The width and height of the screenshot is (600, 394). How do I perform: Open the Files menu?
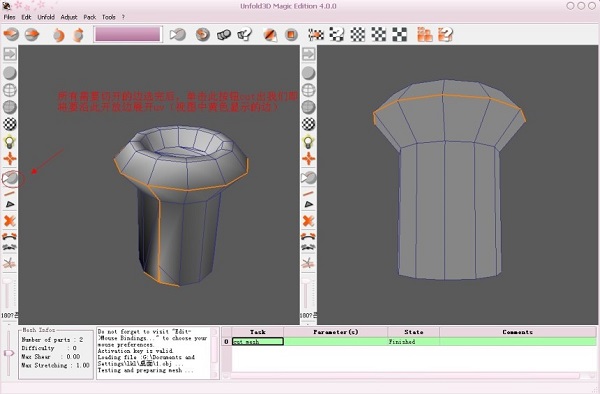(x=9, y=17)
